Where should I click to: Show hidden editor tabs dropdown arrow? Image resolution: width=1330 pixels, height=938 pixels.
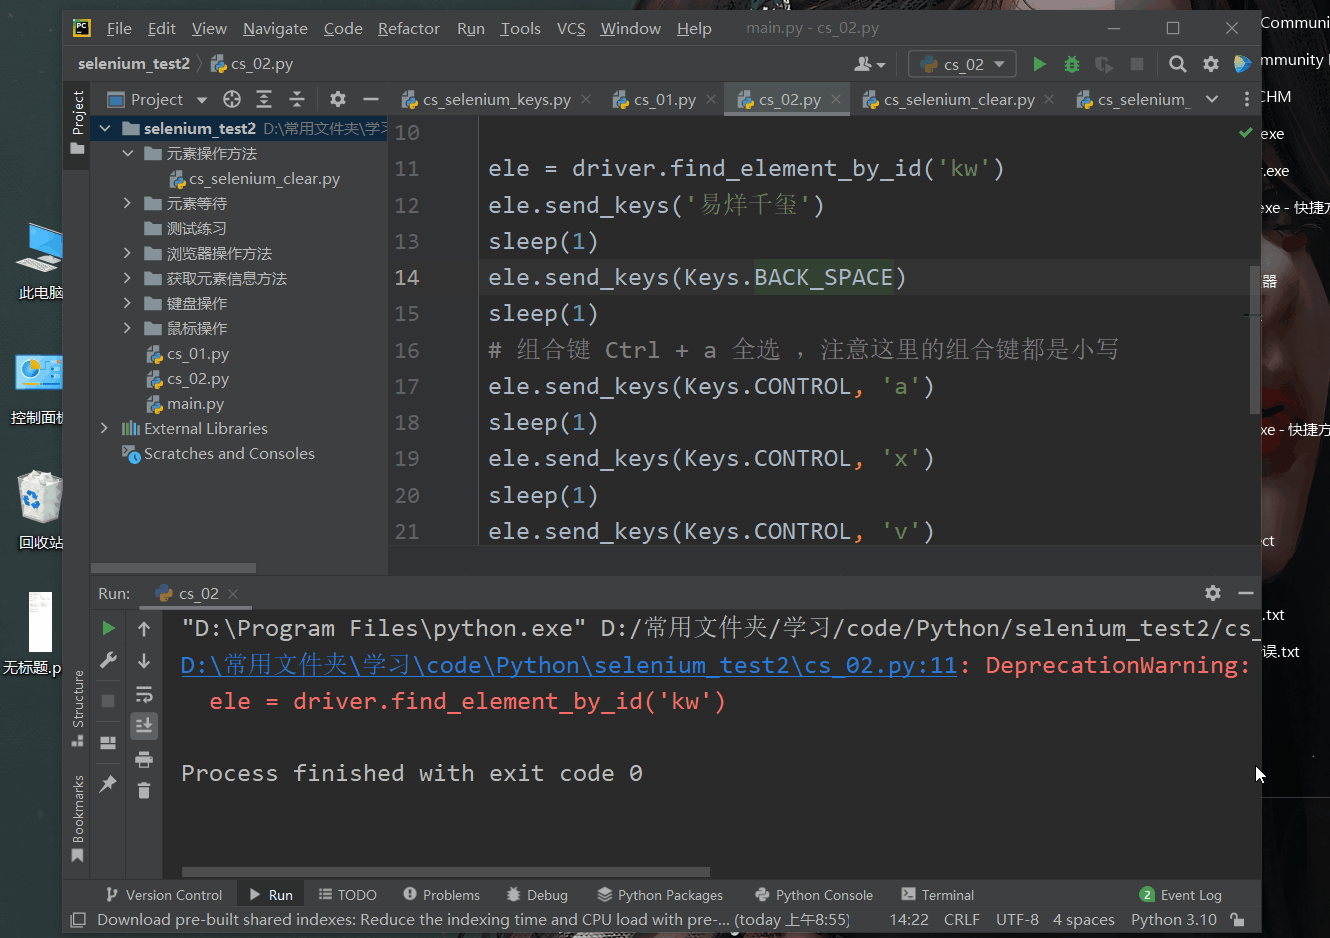[x=1212, y=99]
